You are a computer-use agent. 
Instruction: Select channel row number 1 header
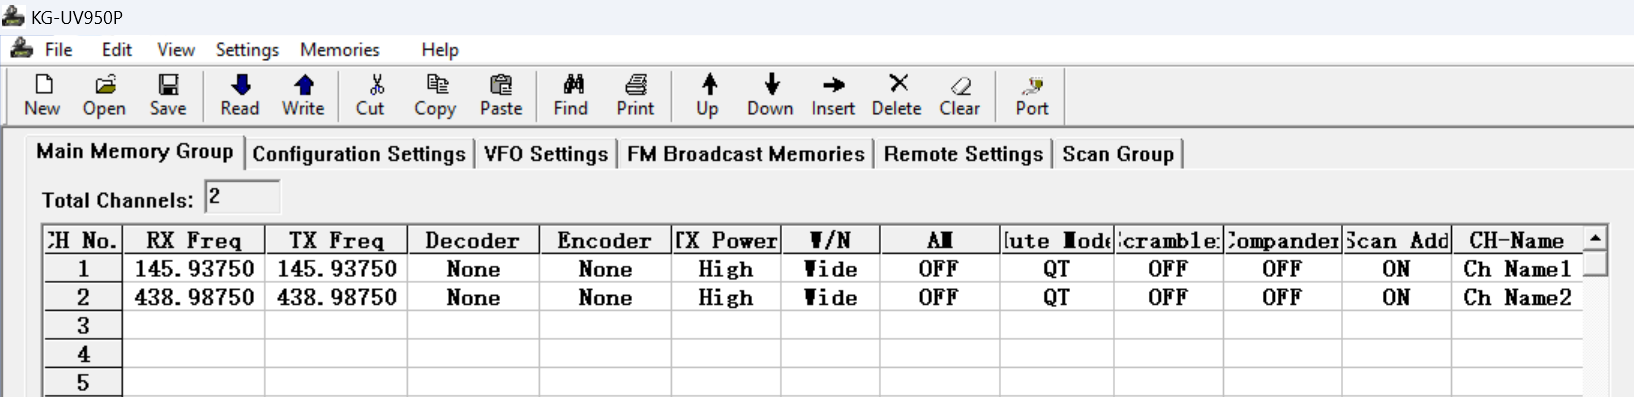click(x=83, y=268)
